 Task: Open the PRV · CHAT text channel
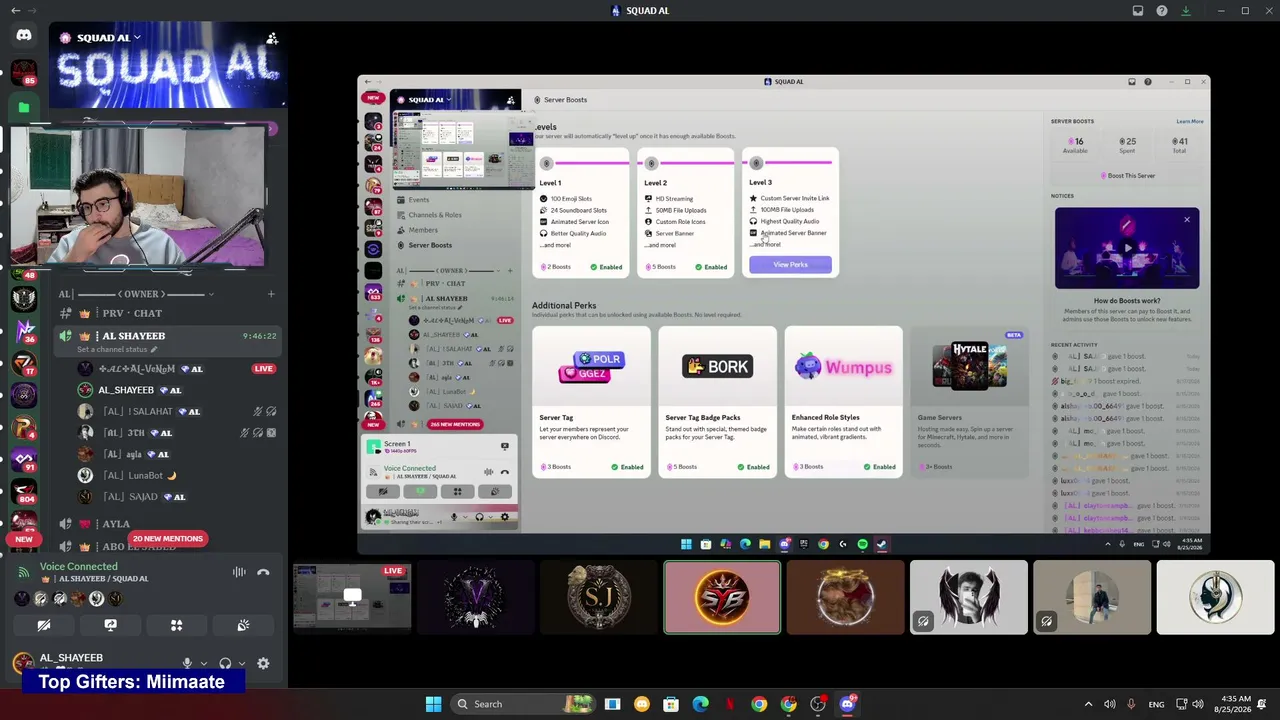point(168,313)
